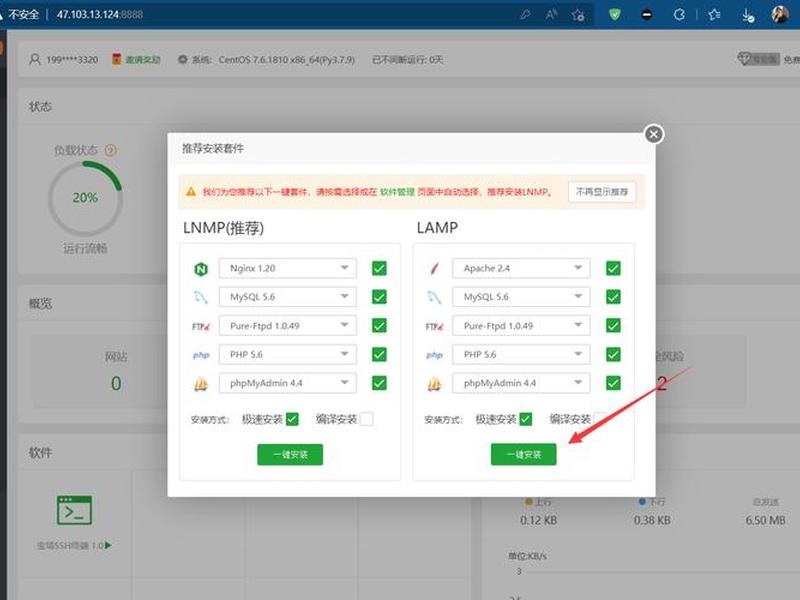Uncheck LAMP PHP 5.6 checkbox
Screen dimensions: 800x600
click(x=613, y=355)
